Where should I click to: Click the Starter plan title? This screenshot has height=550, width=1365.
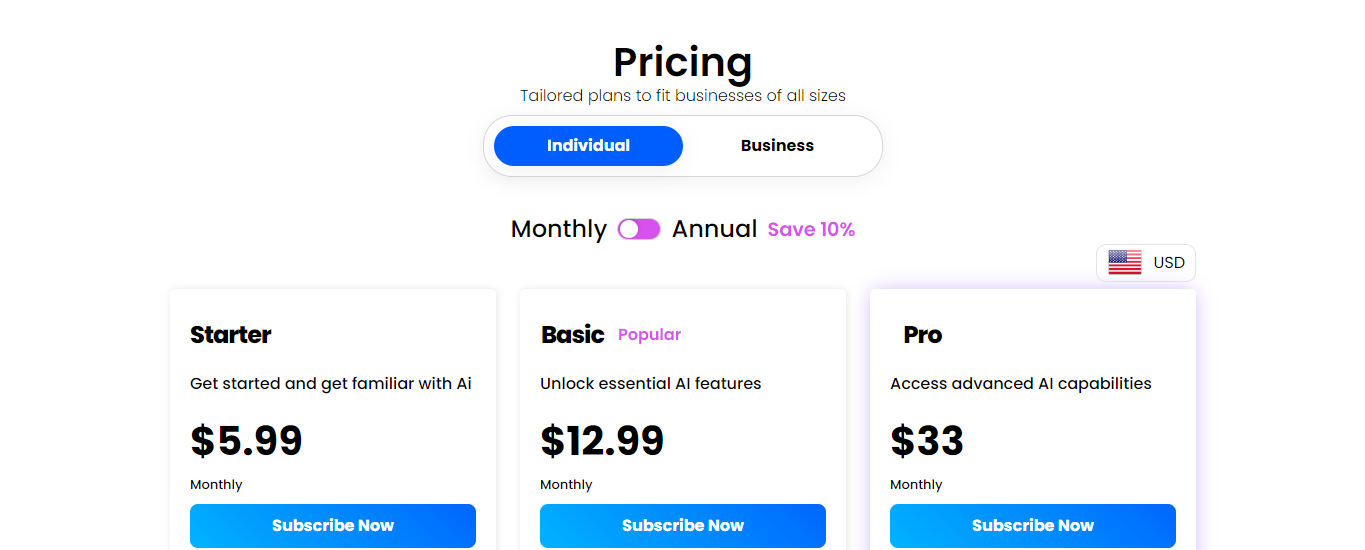click(x=231, y=334)
